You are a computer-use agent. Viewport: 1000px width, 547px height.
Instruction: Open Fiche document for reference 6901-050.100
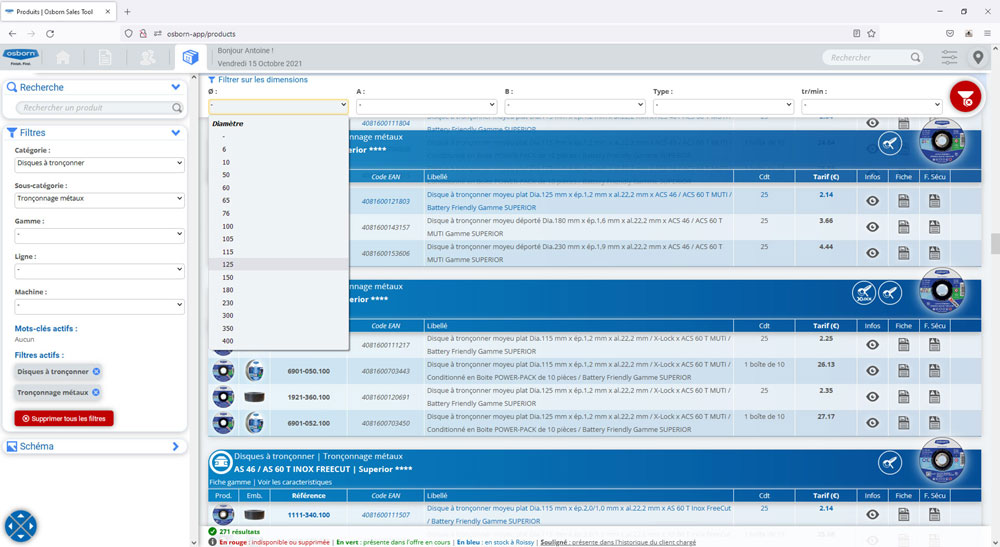click(x=904, y=371)
